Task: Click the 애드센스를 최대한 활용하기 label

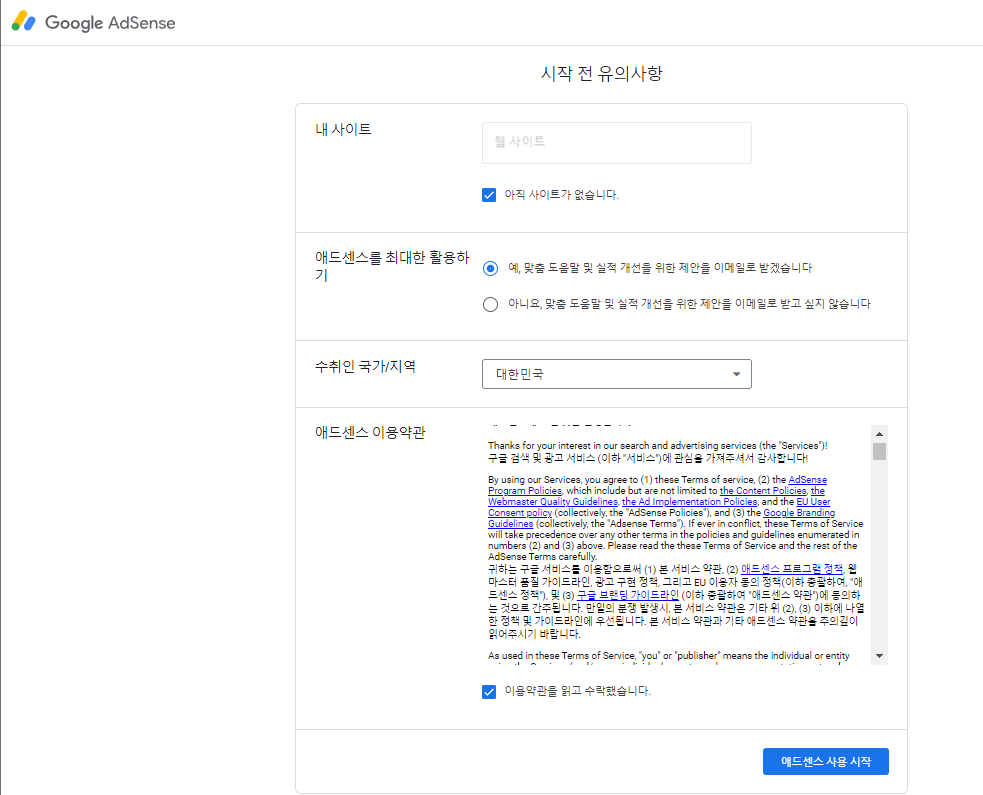Action: tap(392, 266)
